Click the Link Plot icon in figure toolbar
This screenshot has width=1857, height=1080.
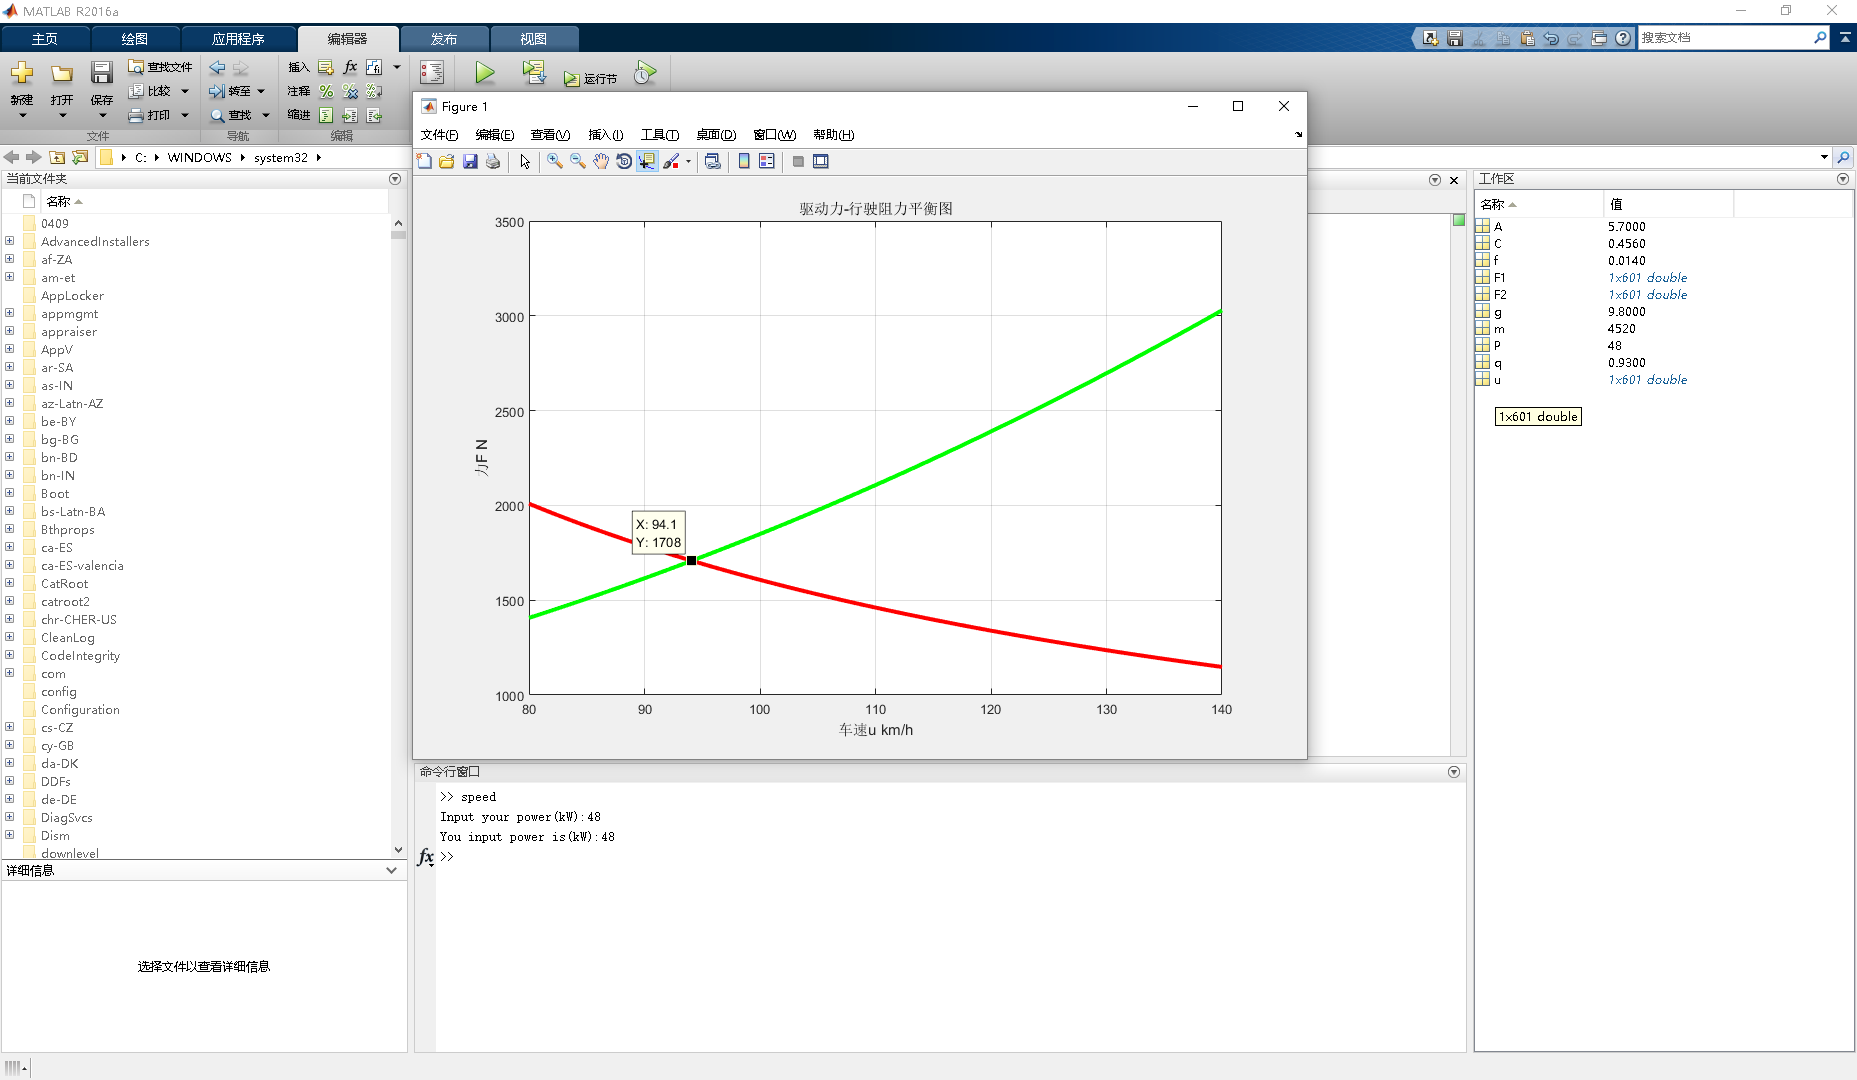coord(713,161)
